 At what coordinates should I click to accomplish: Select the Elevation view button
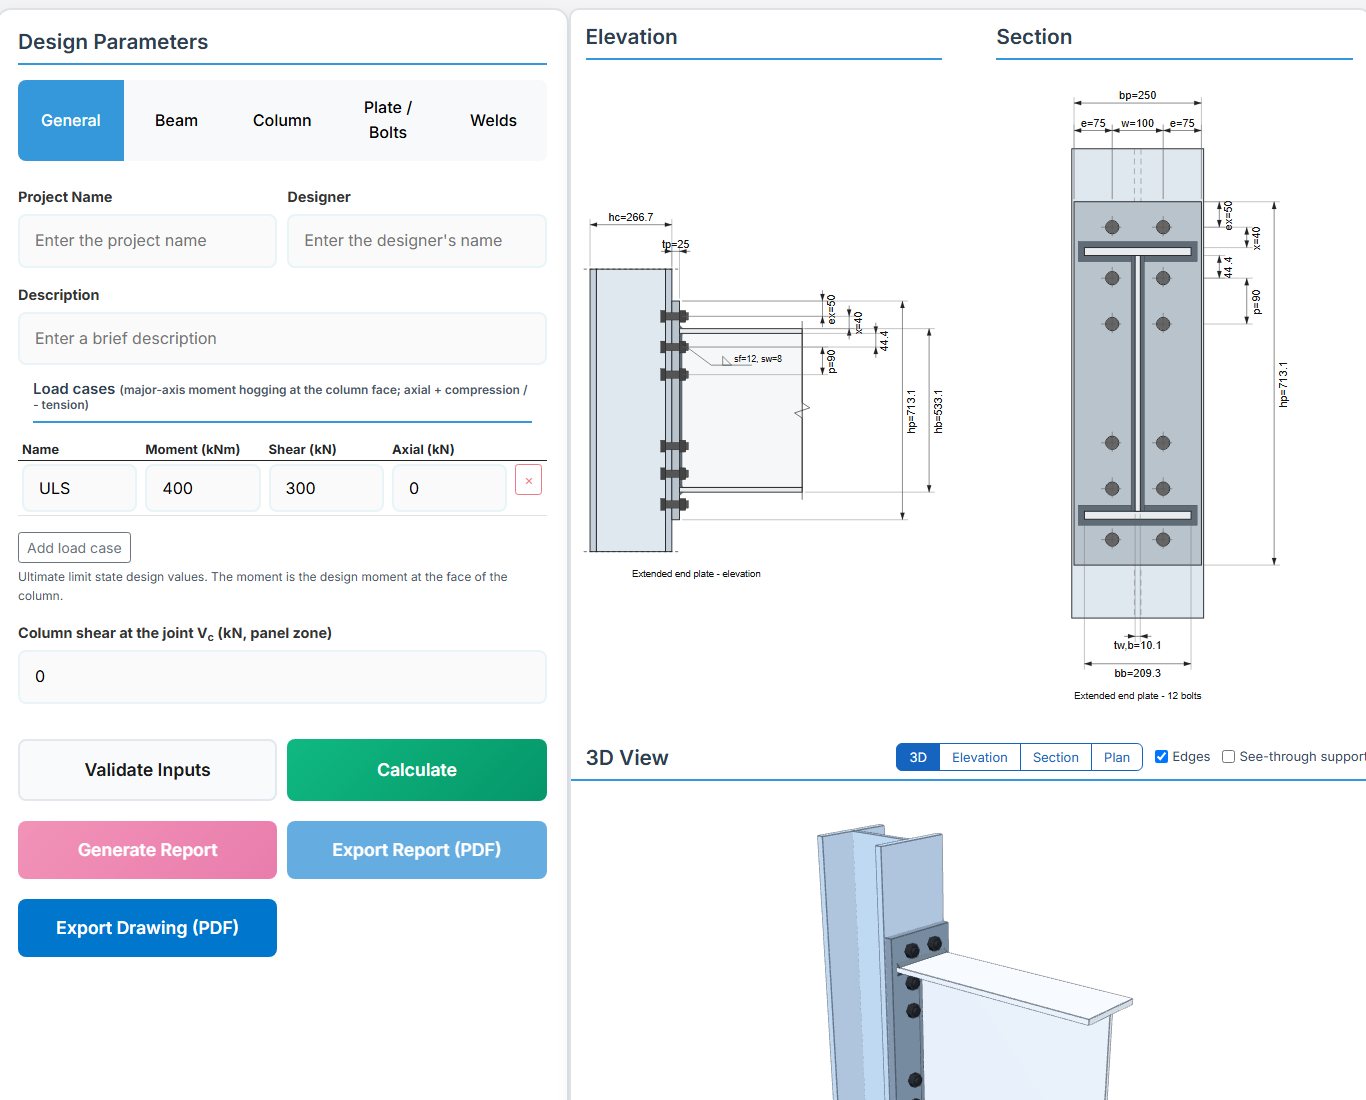pyautogui.click(x=980, y=757)
